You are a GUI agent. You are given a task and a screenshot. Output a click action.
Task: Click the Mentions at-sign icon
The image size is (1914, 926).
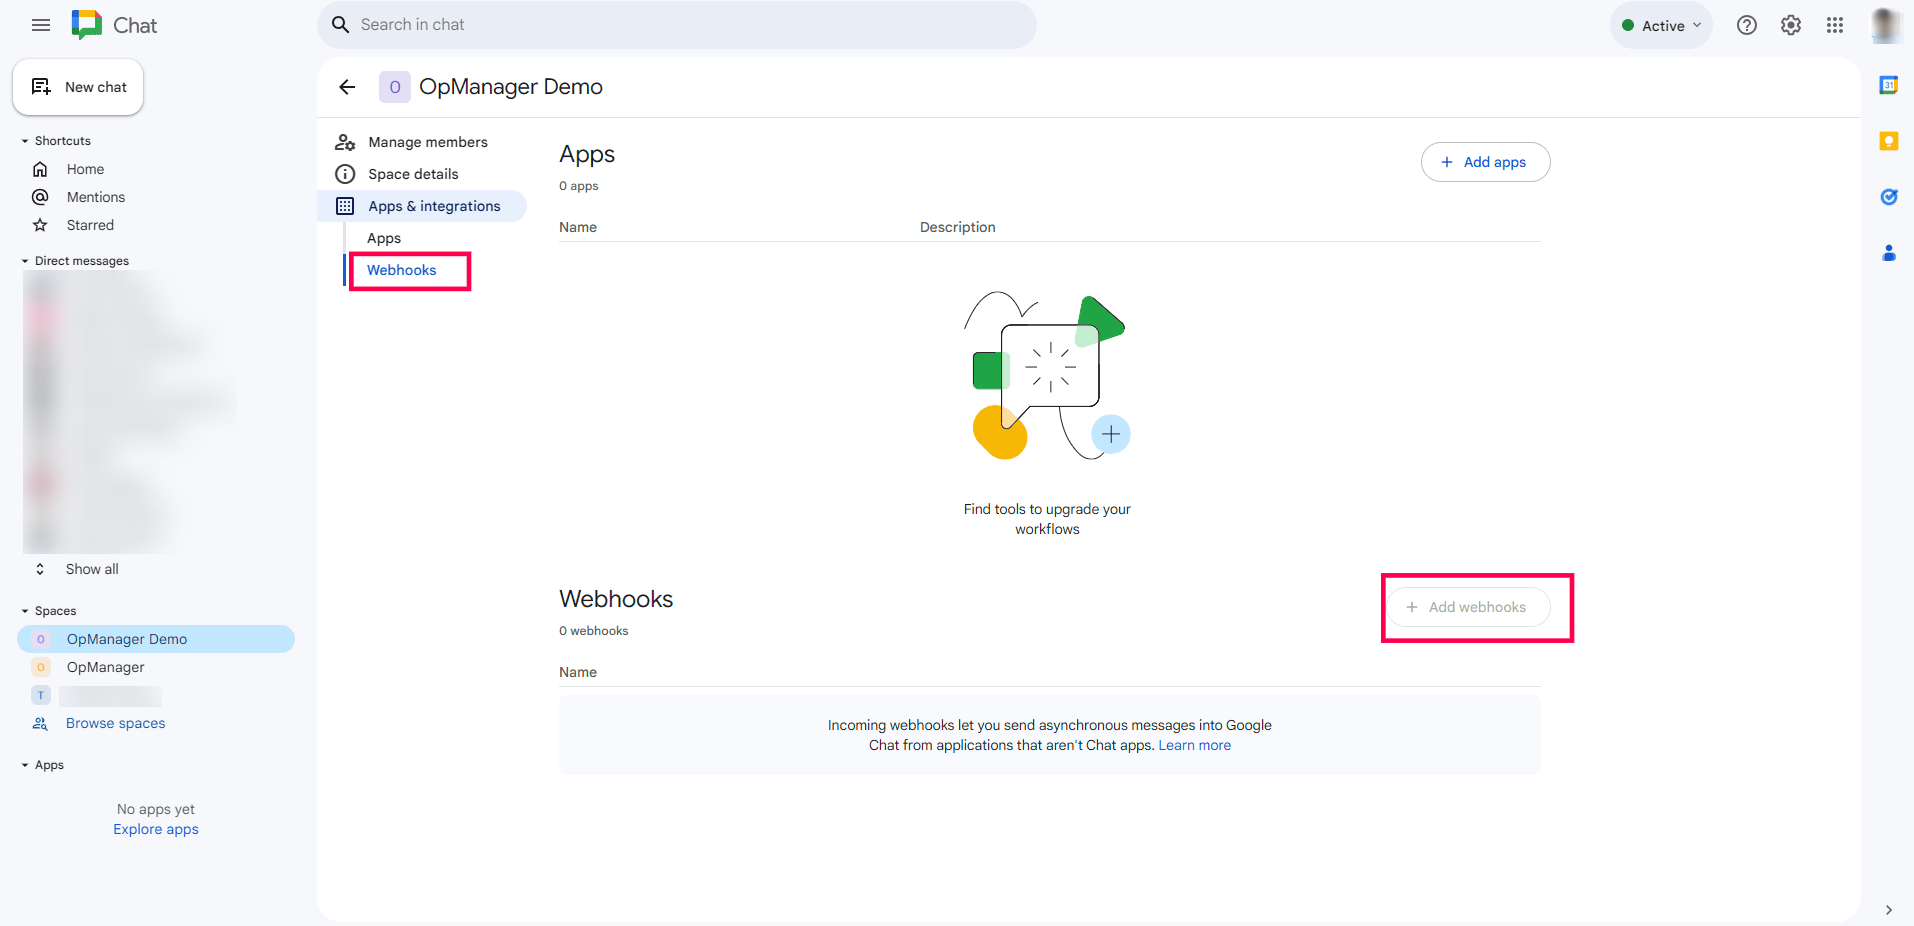tap(40, 197)
